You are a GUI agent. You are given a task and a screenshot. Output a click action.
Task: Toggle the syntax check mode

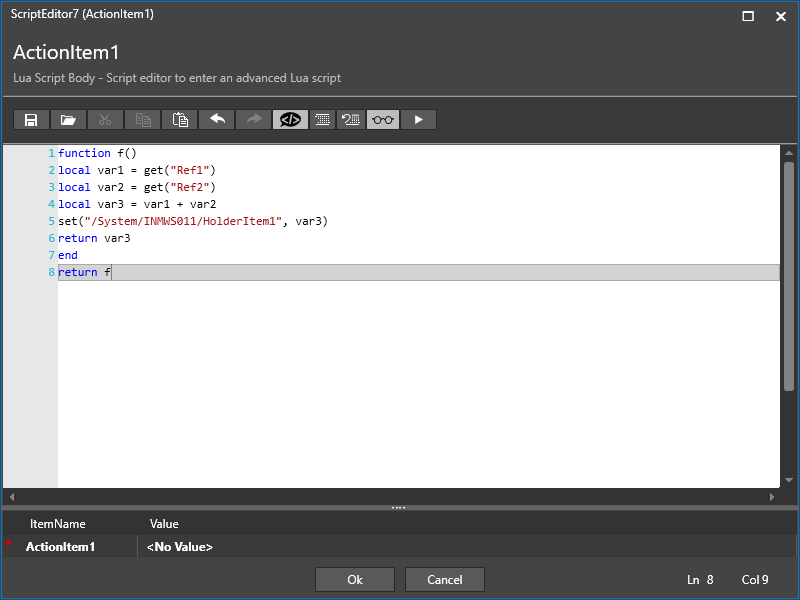pyautogui.click(x=290, y=119)
